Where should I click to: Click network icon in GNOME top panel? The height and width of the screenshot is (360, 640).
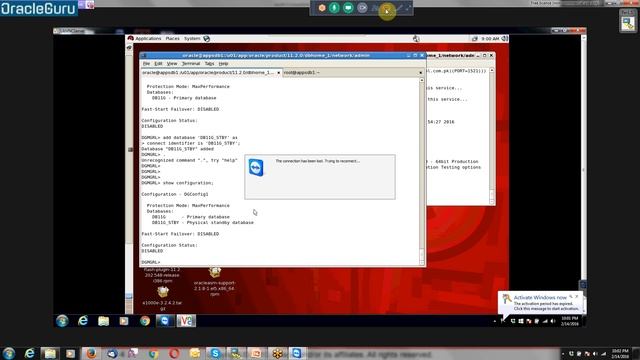pyautogui.click(x=475, y=39)
